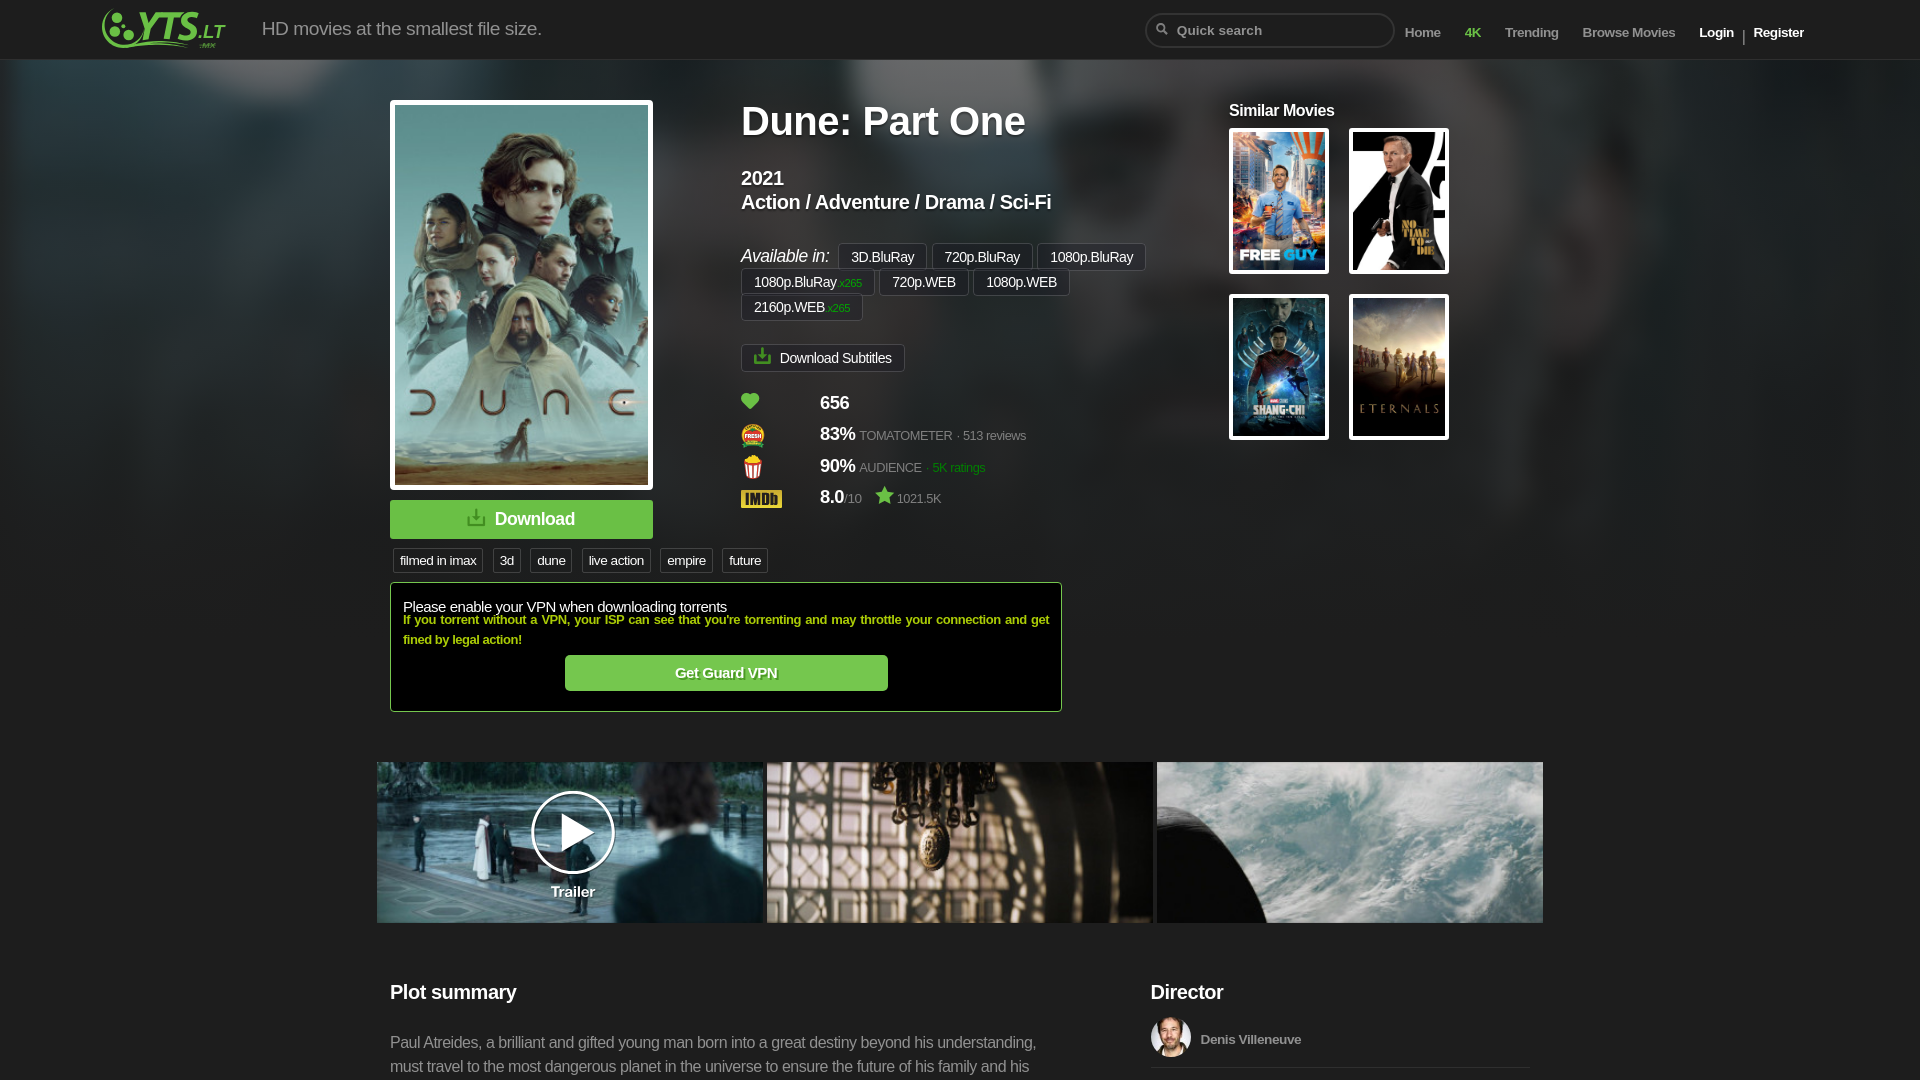This screenshot has width=1920, height=1080.
Task: Click the green Download button
Action: (x=521, y=519)
